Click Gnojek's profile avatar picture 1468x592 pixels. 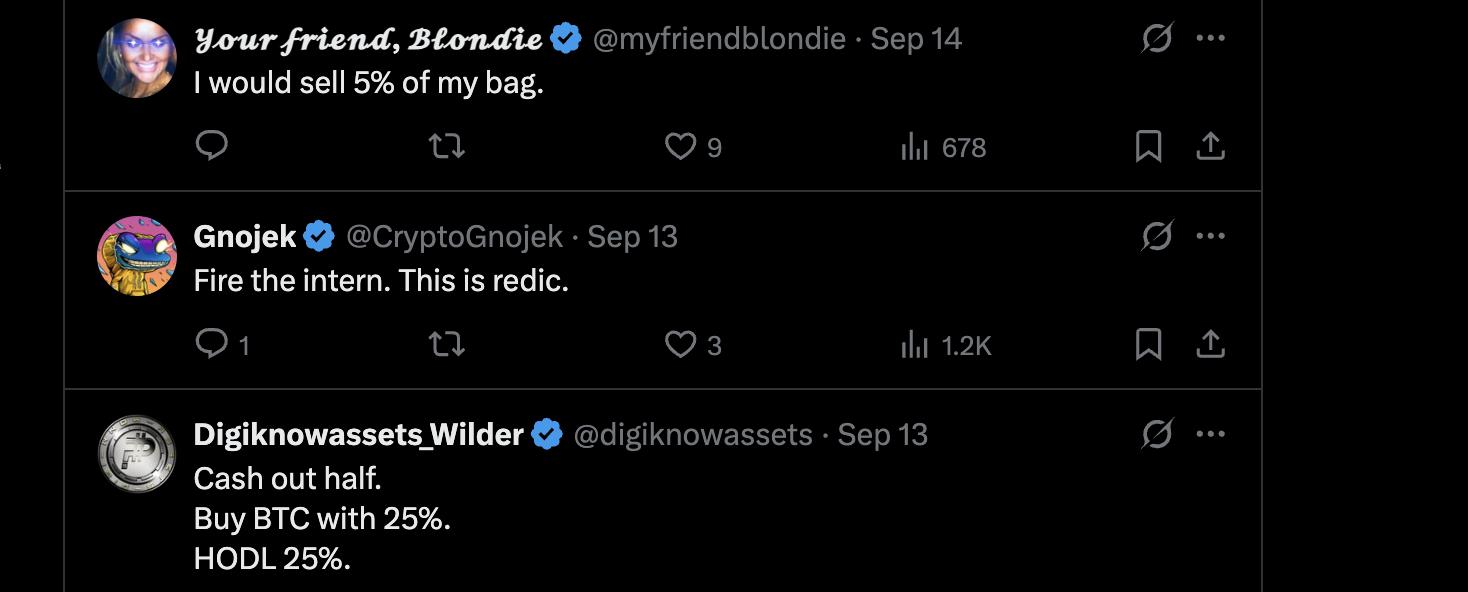pyautogui.click(x=137, y=256)
